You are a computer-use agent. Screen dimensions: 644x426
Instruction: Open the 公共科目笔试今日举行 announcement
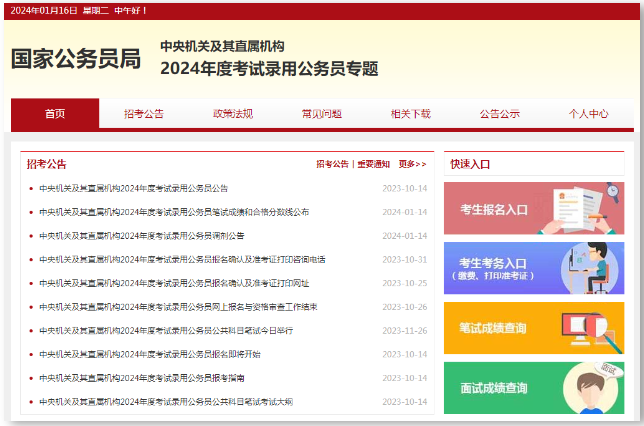tap(166, 331)
